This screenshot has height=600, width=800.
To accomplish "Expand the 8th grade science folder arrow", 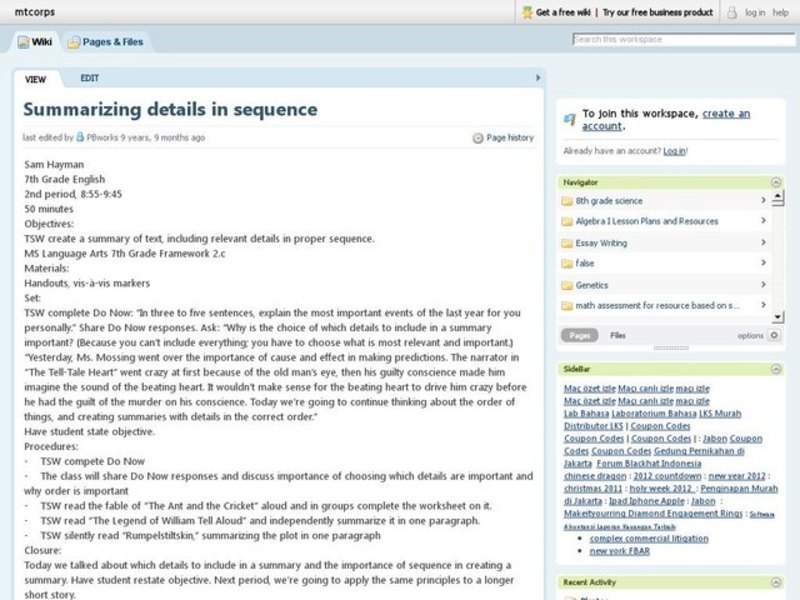I will click(x=764, y=201).
